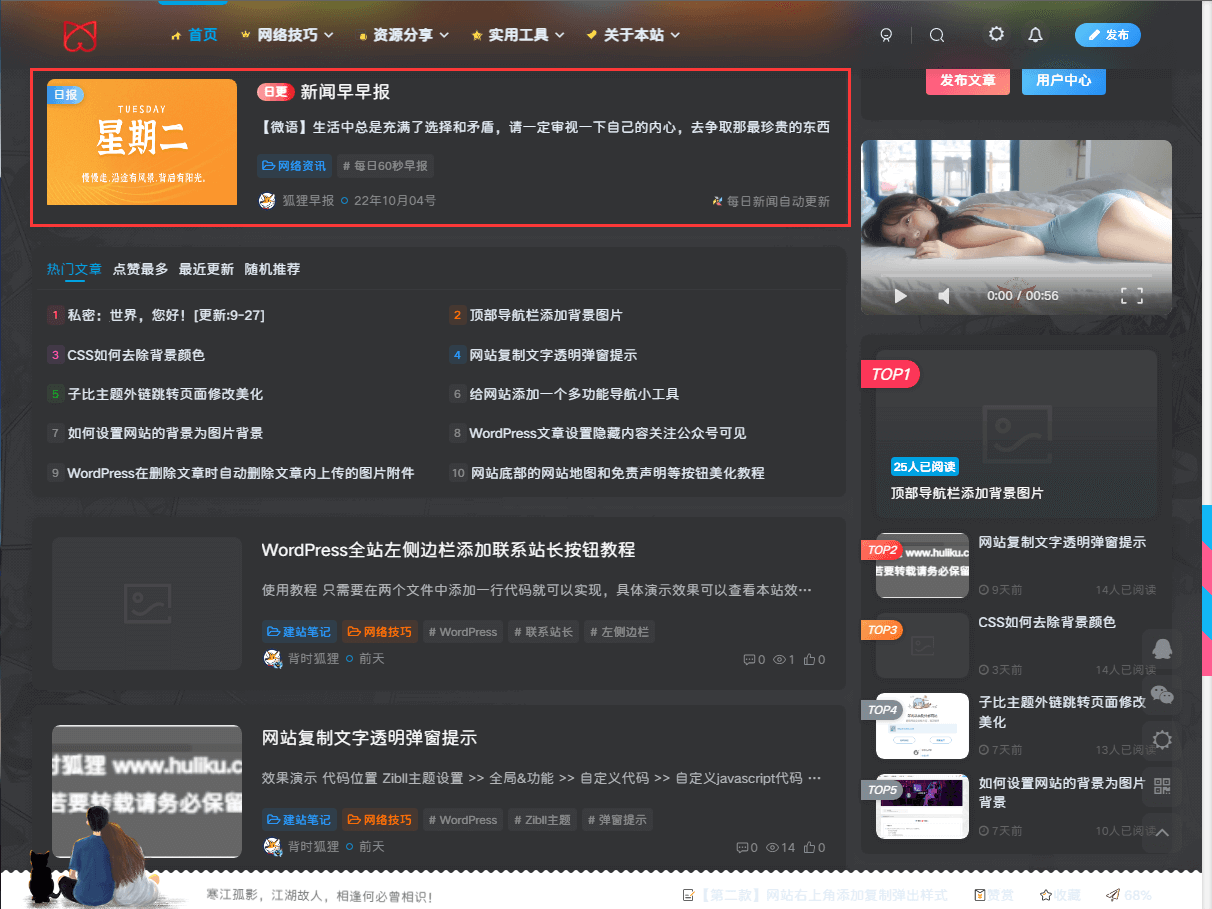Star the page via 收藏 at bottom

[x=1046, y=895]
